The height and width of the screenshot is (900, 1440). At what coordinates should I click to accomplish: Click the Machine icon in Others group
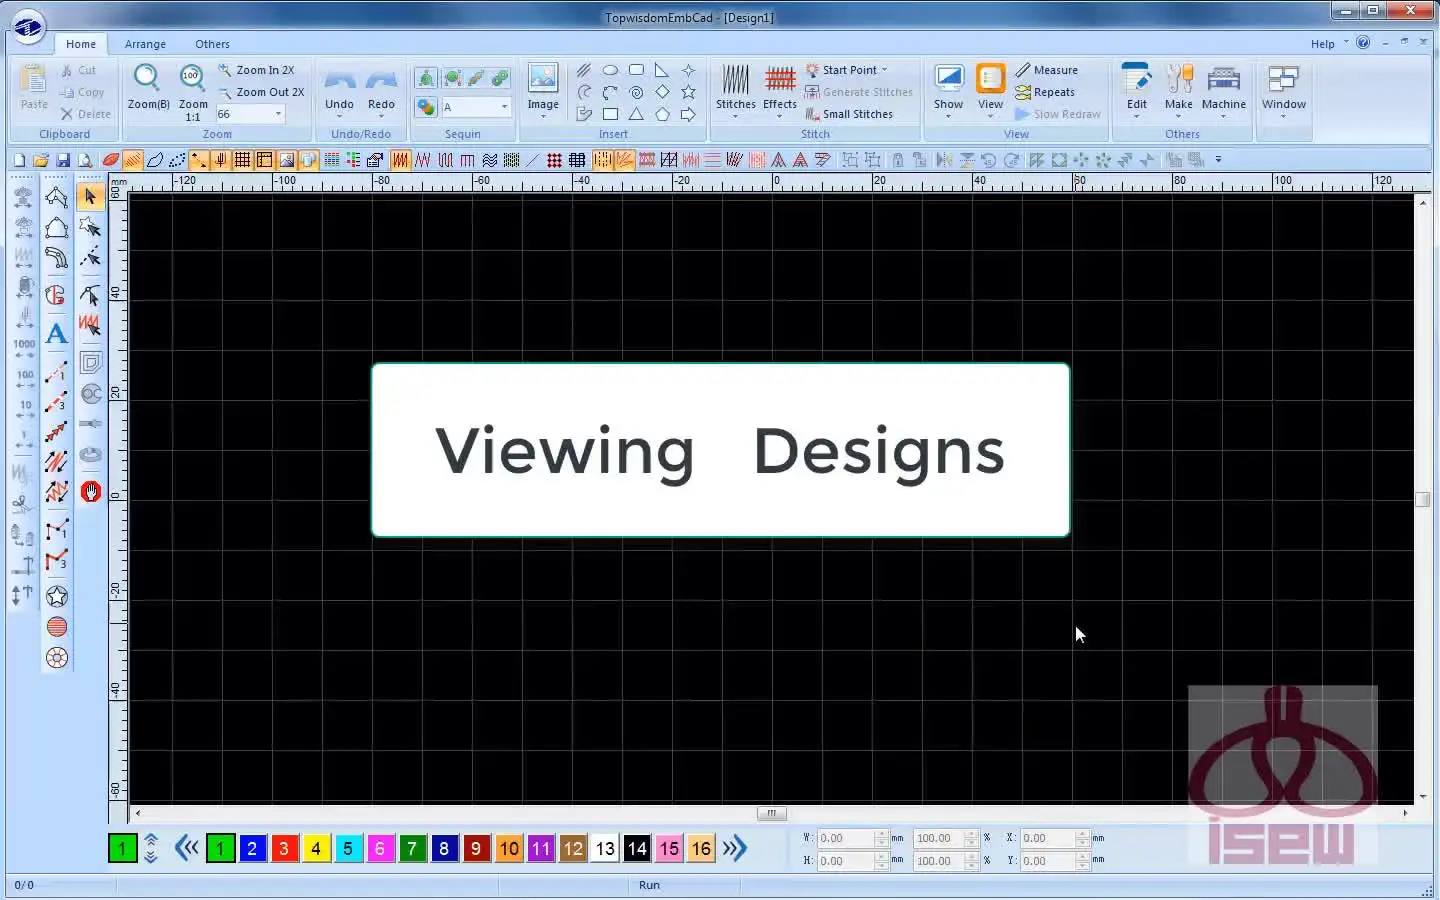[x=1224, y=91]
